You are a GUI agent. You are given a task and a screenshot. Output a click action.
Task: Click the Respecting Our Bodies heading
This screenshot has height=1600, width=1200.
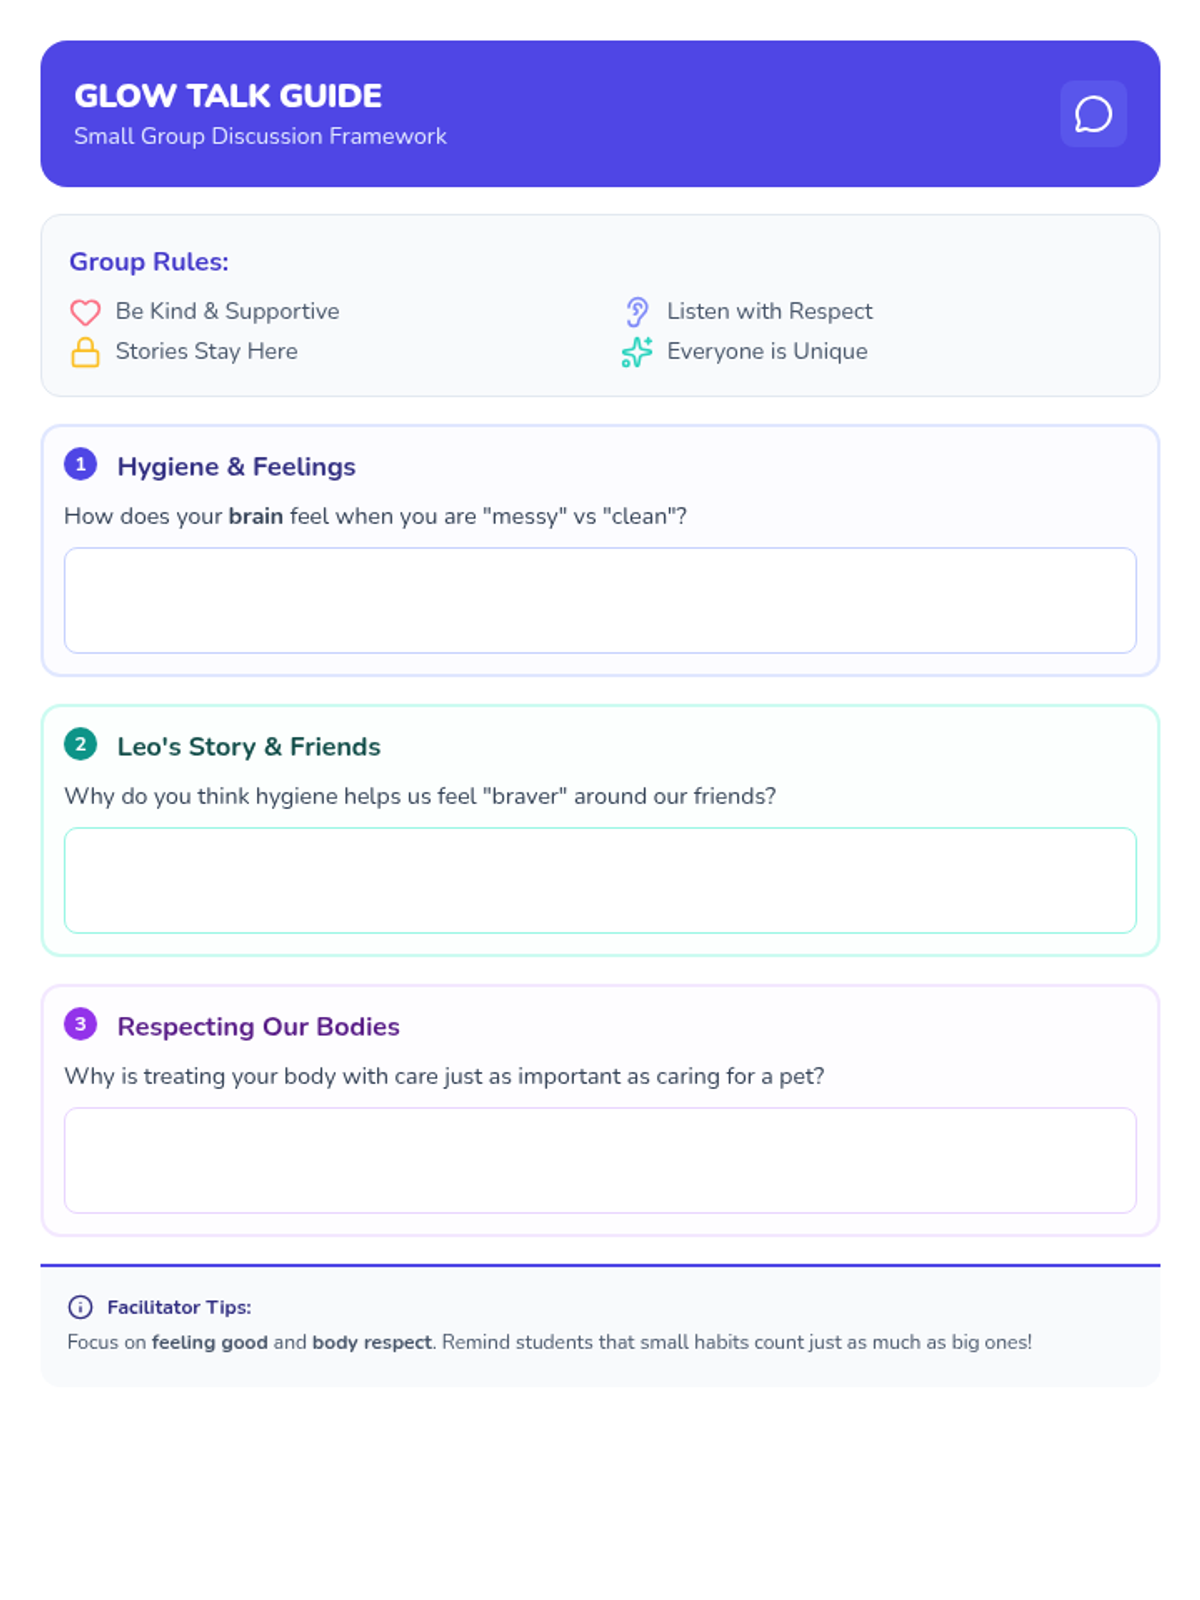coord(258,1027)
